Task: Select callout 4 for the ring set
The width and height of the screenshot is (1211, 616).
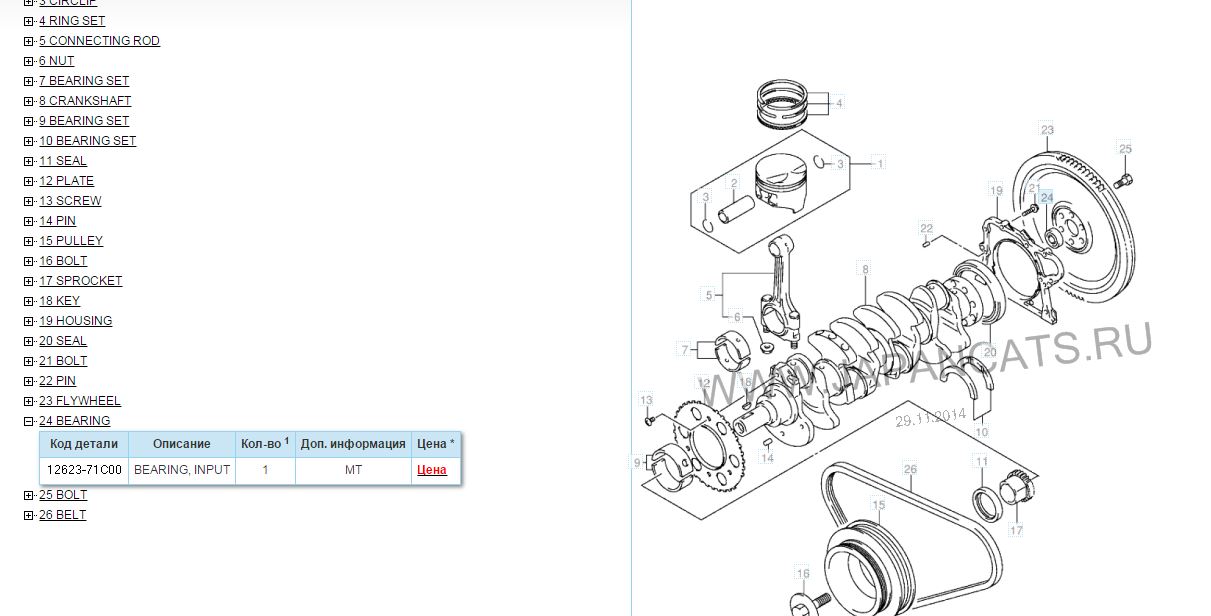Action: point(838,103)
